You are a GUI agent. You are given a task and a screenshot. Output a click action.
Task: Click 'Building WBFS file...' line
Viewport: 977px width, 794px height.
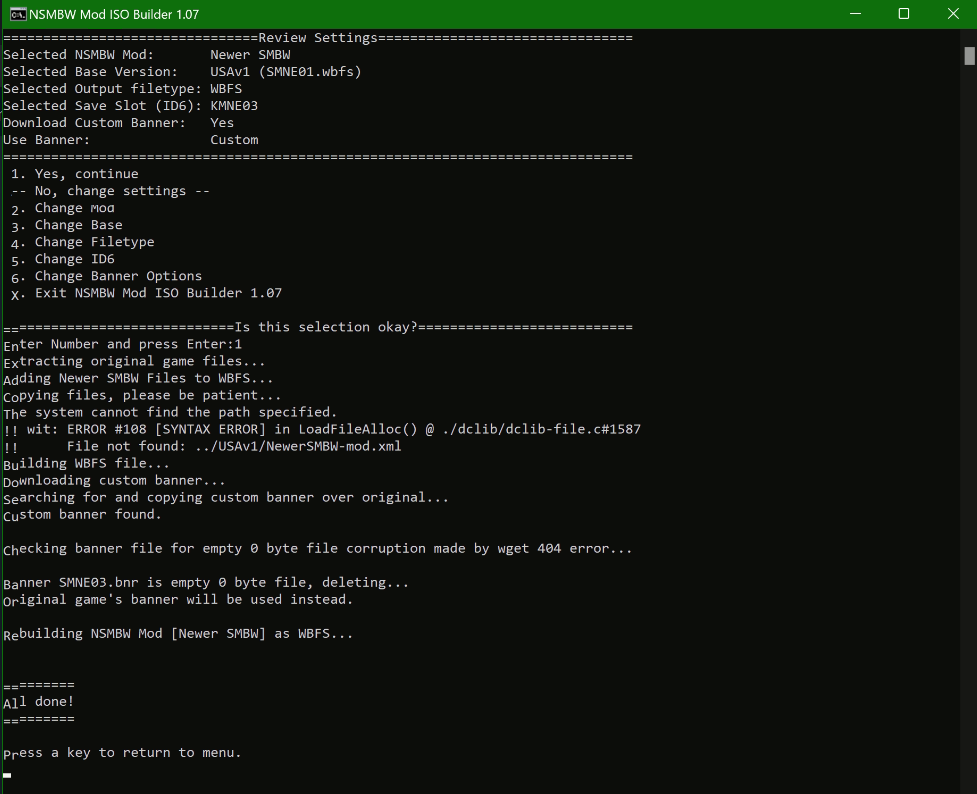tap(87, 464)
